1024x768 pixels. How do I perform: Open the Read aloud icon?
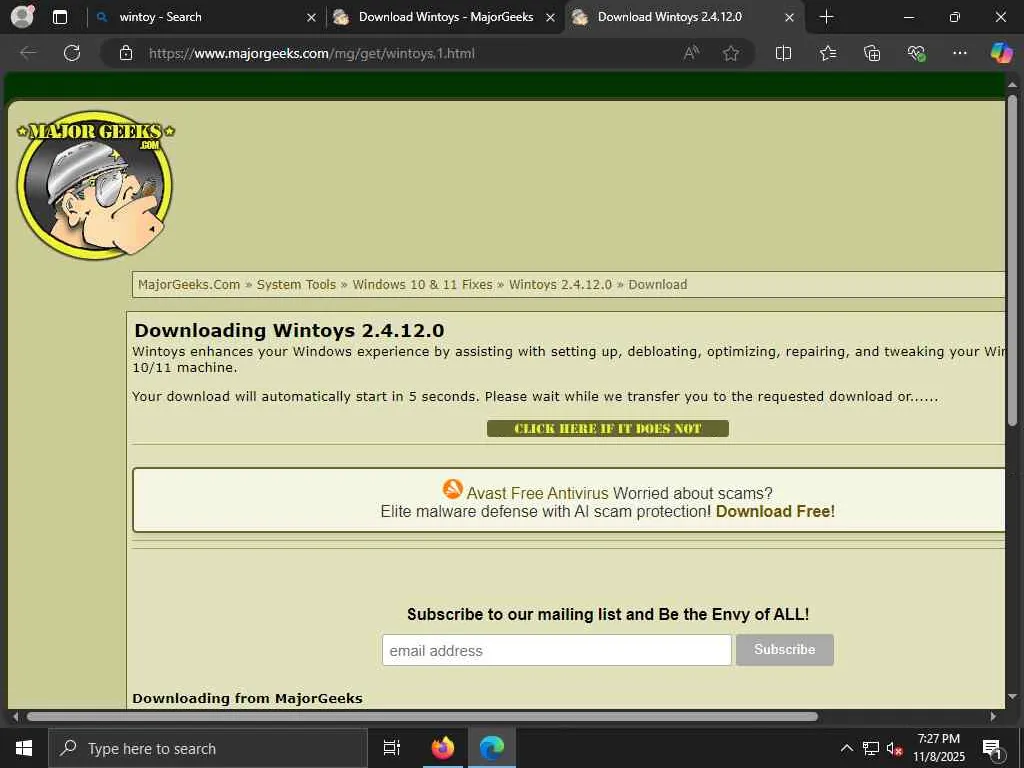click(691, 53)
